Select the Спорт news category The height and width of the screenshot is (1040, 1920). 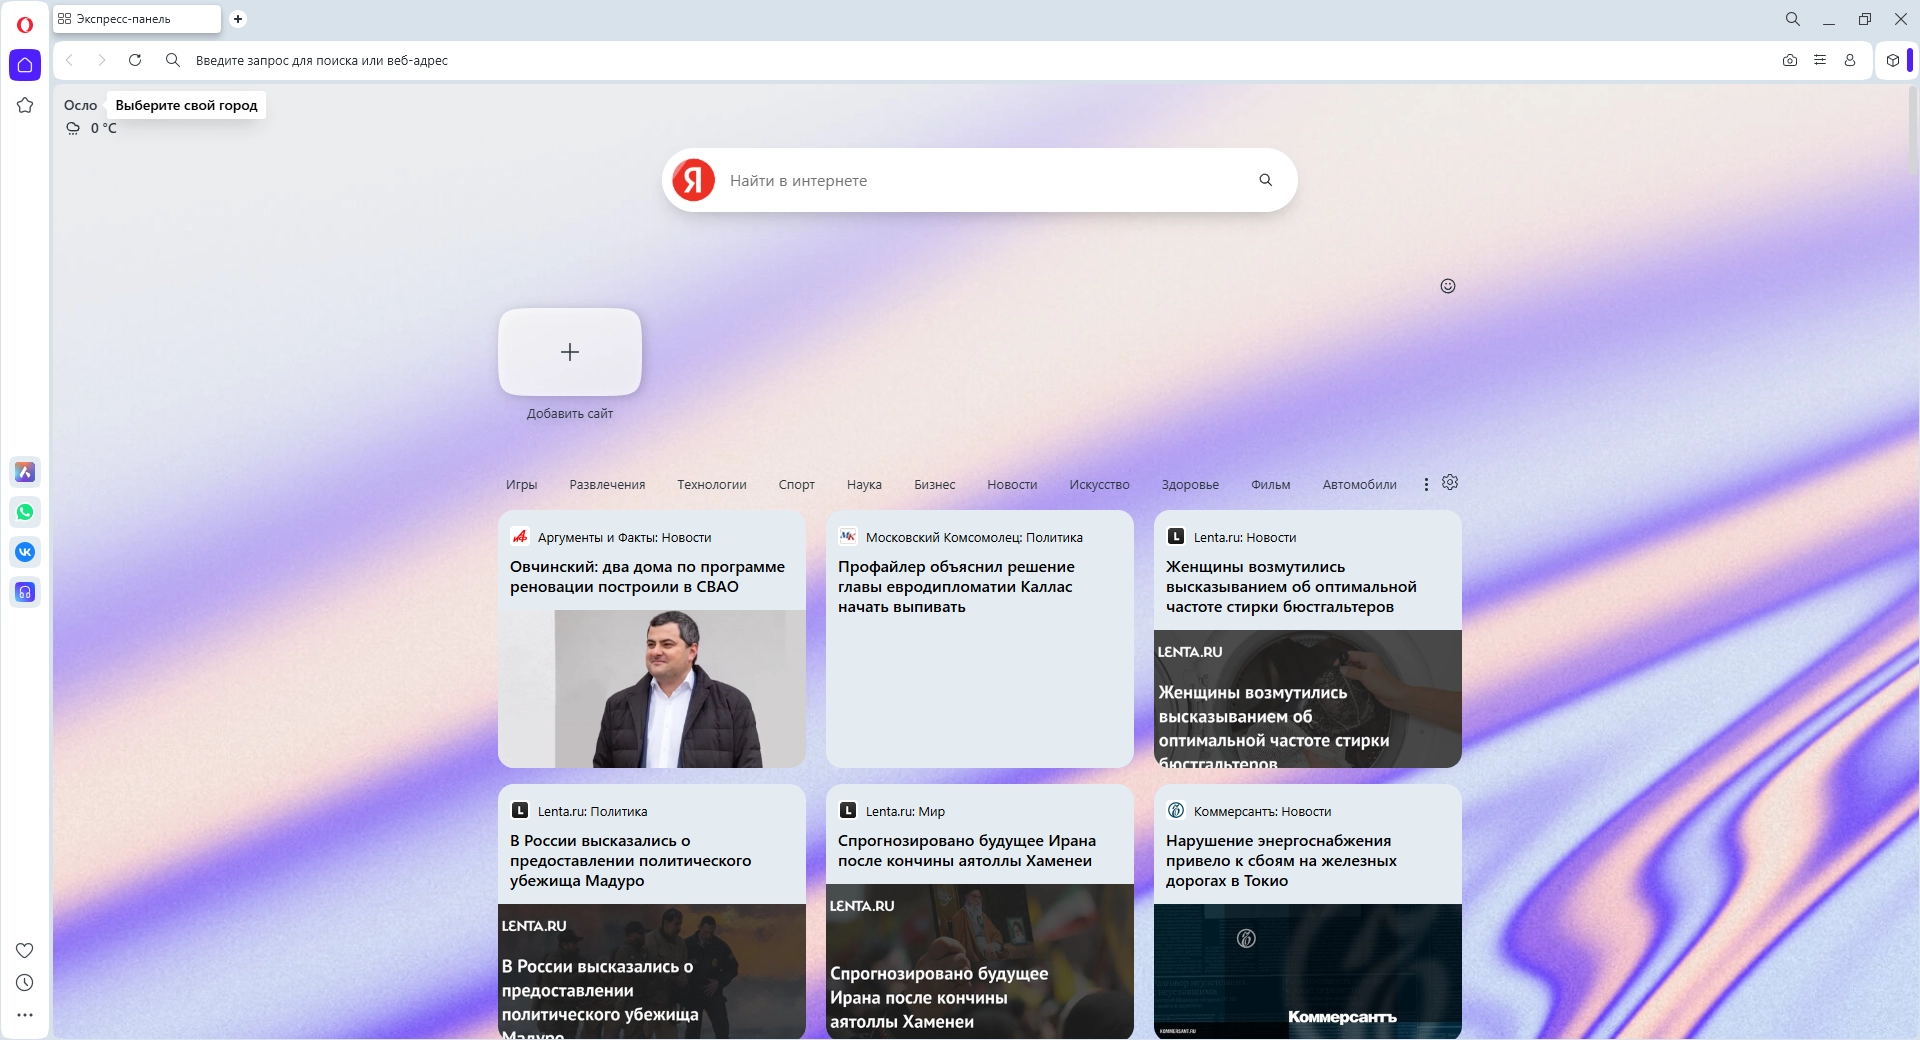(797, 485)
